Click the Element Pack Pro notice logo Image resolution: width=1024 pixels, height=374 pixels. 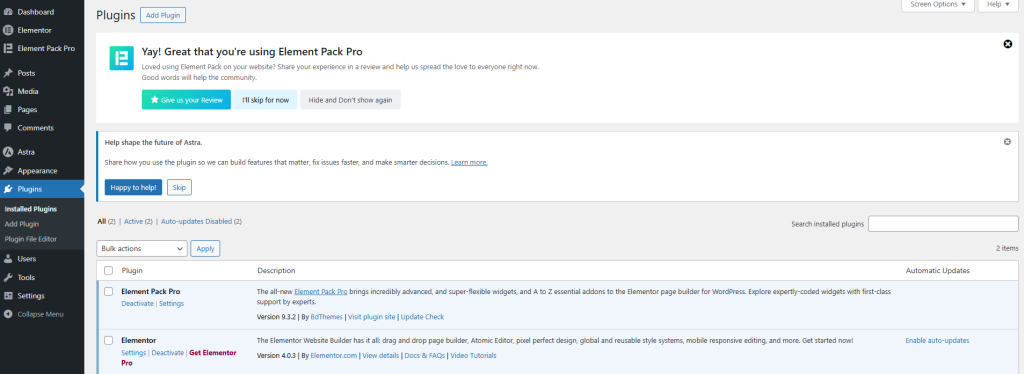[121, 58]
